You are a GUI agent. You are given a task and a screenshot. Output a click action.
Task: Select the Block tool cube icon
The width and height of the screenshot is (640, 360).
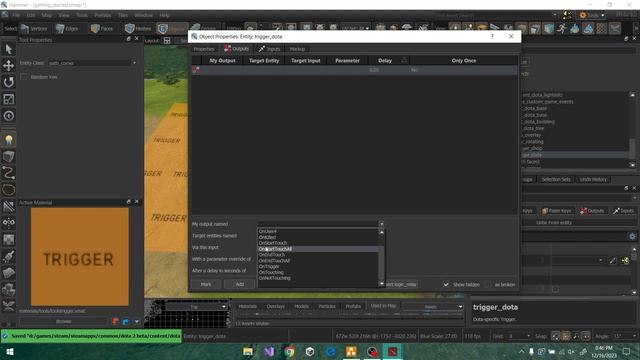pos(9,156)
